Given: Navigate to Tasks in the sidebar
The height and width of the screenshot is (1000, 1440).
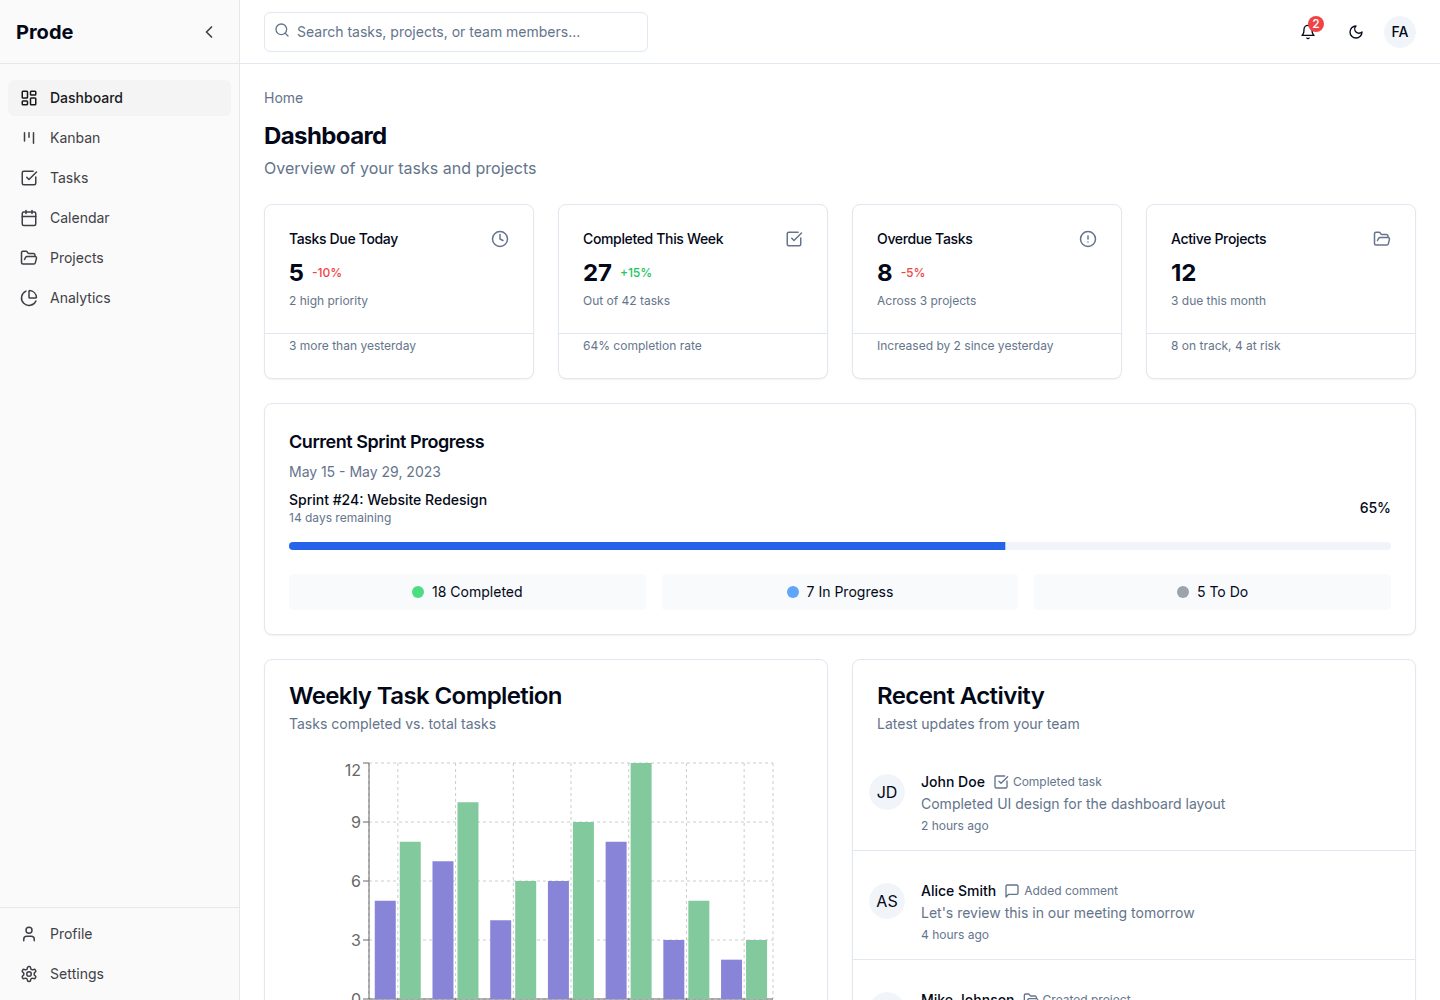Looking at the screenshot, I should (120, 178).
